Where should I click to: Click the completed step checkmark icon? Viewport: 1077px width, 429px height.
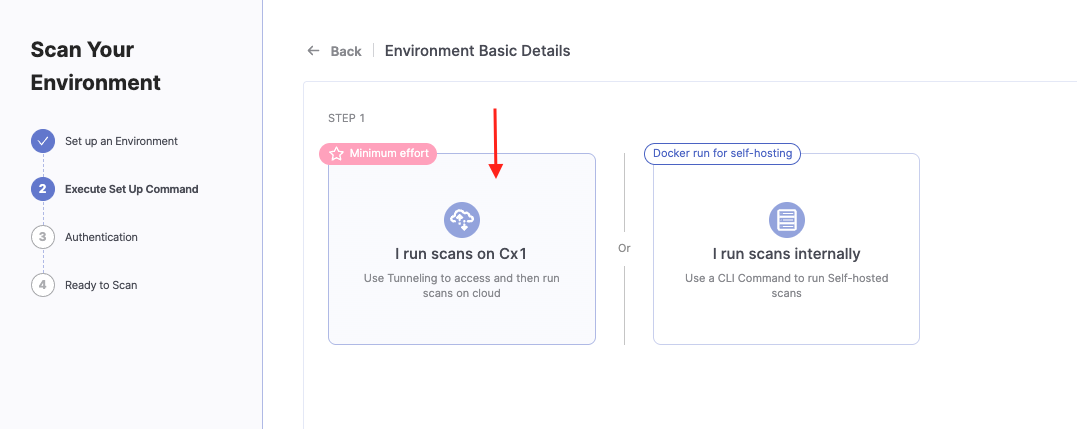pyautogui.click(x=43, y=141)
